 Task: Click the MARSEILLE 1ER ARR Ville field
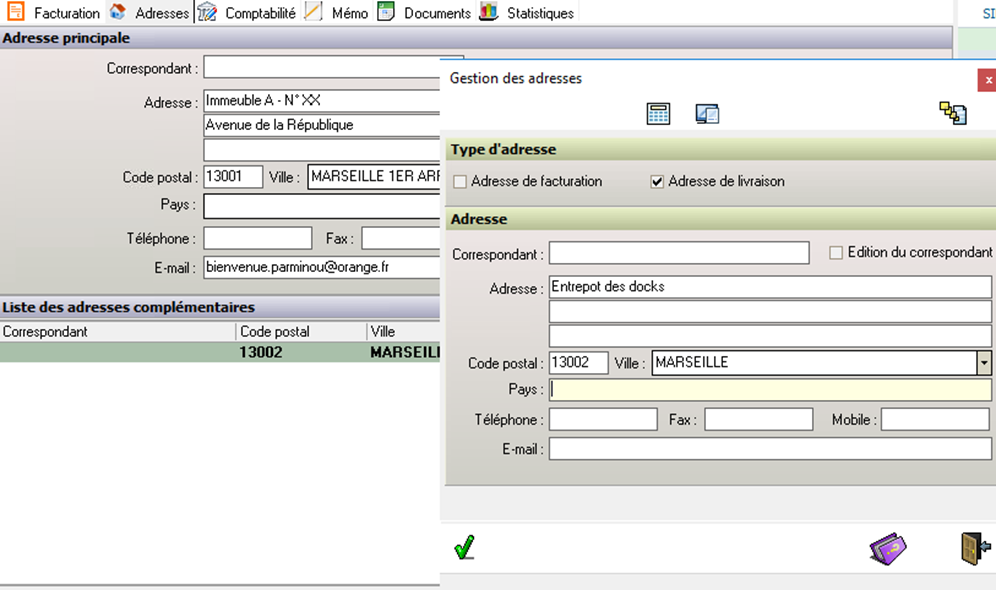click(x=374, y=177)
